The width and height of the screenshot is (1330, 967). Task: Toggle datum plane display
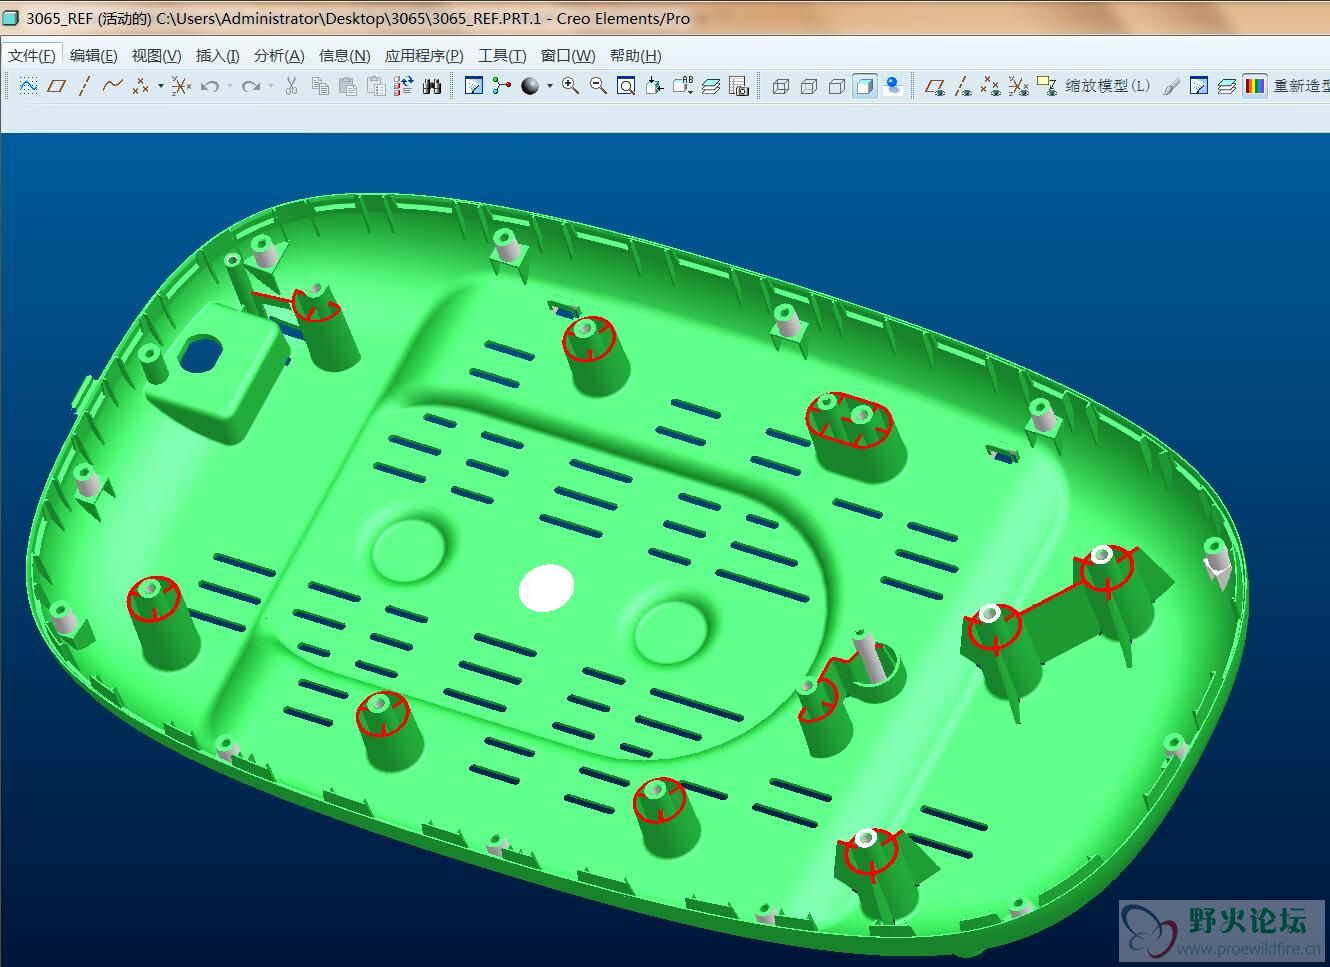click(x=935, y=86)
